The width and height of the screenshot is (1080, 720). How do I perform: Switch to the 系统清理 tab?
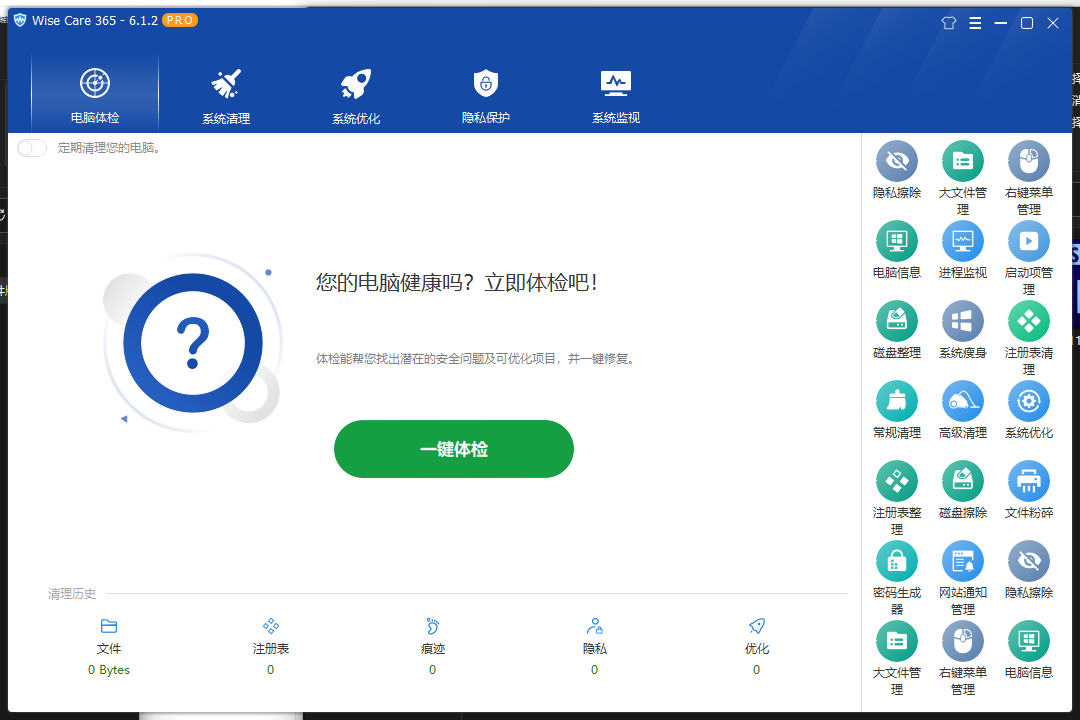coord(225,93)
